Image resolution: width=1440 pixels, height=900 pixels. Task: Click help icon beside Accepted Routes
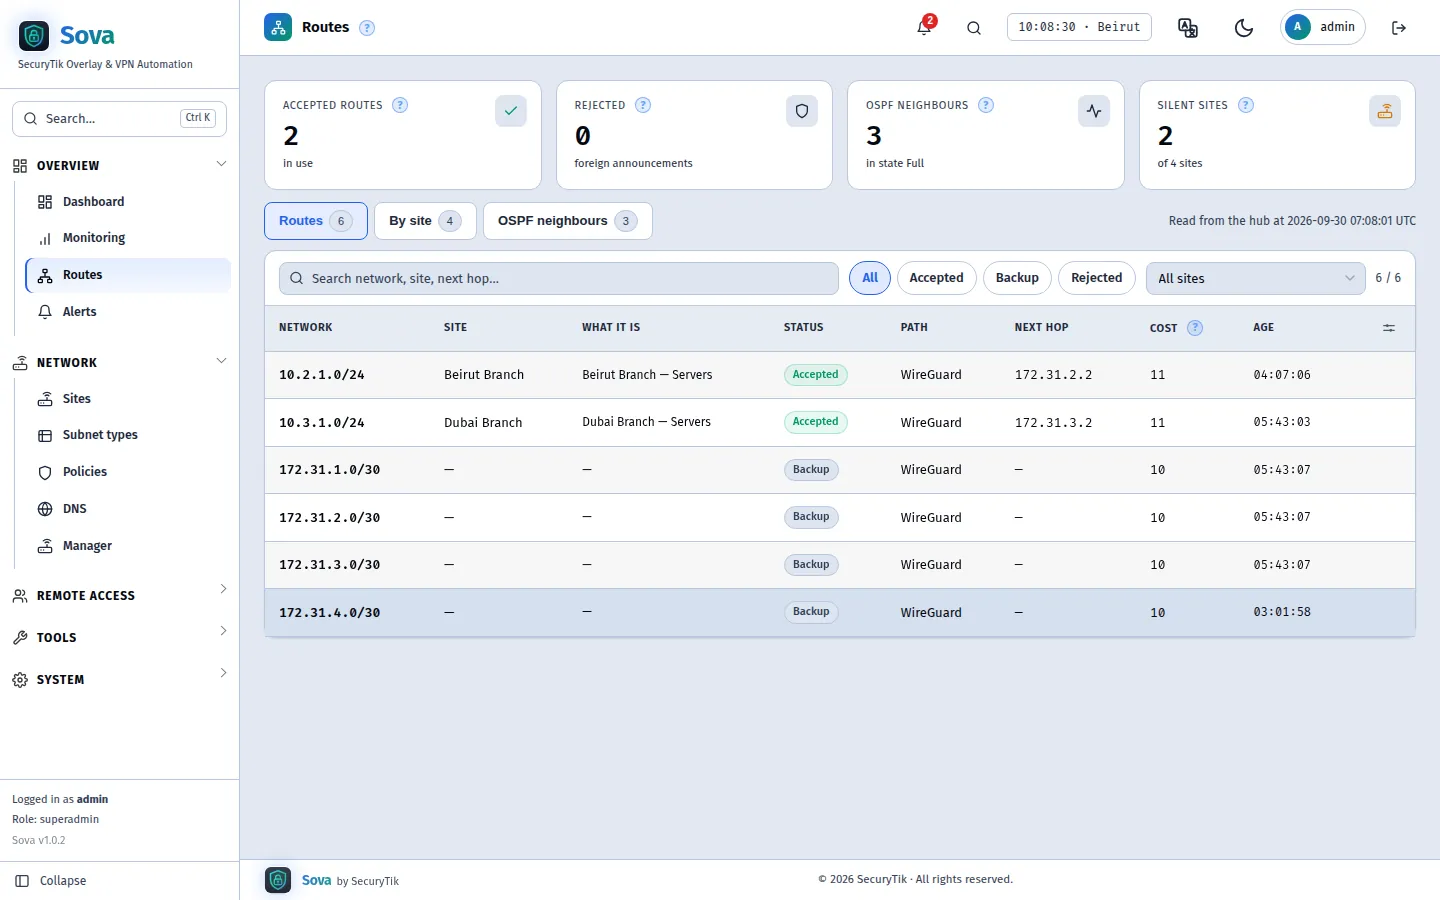tap(400, 105)
